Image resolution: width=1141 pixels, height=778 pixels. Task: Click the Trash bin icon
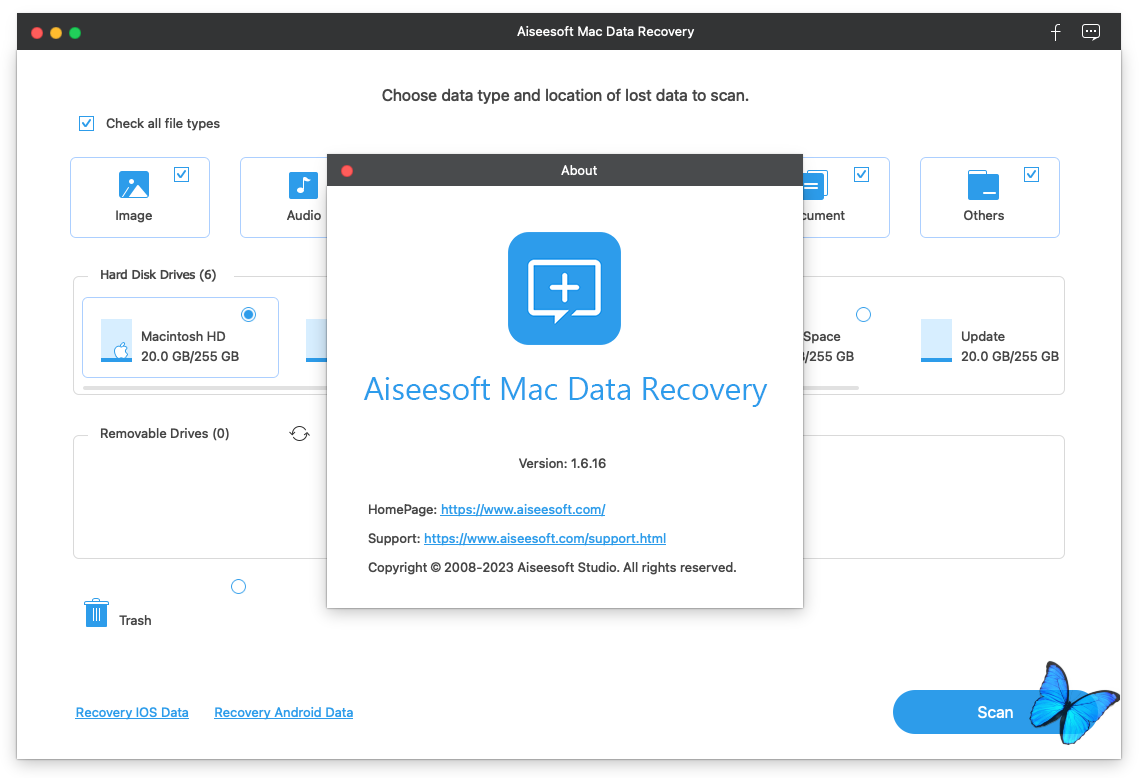click(96, 613)
